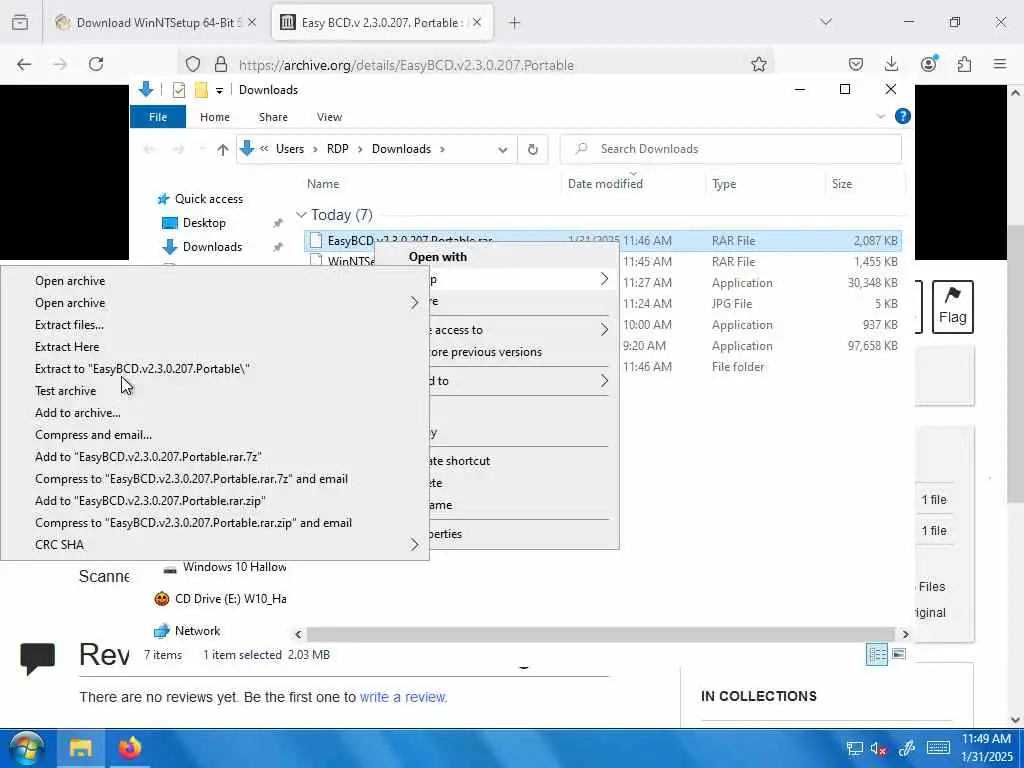Click the shield tracking protection icon
Screen dimensions: 1024x768
tap(193, 64)
